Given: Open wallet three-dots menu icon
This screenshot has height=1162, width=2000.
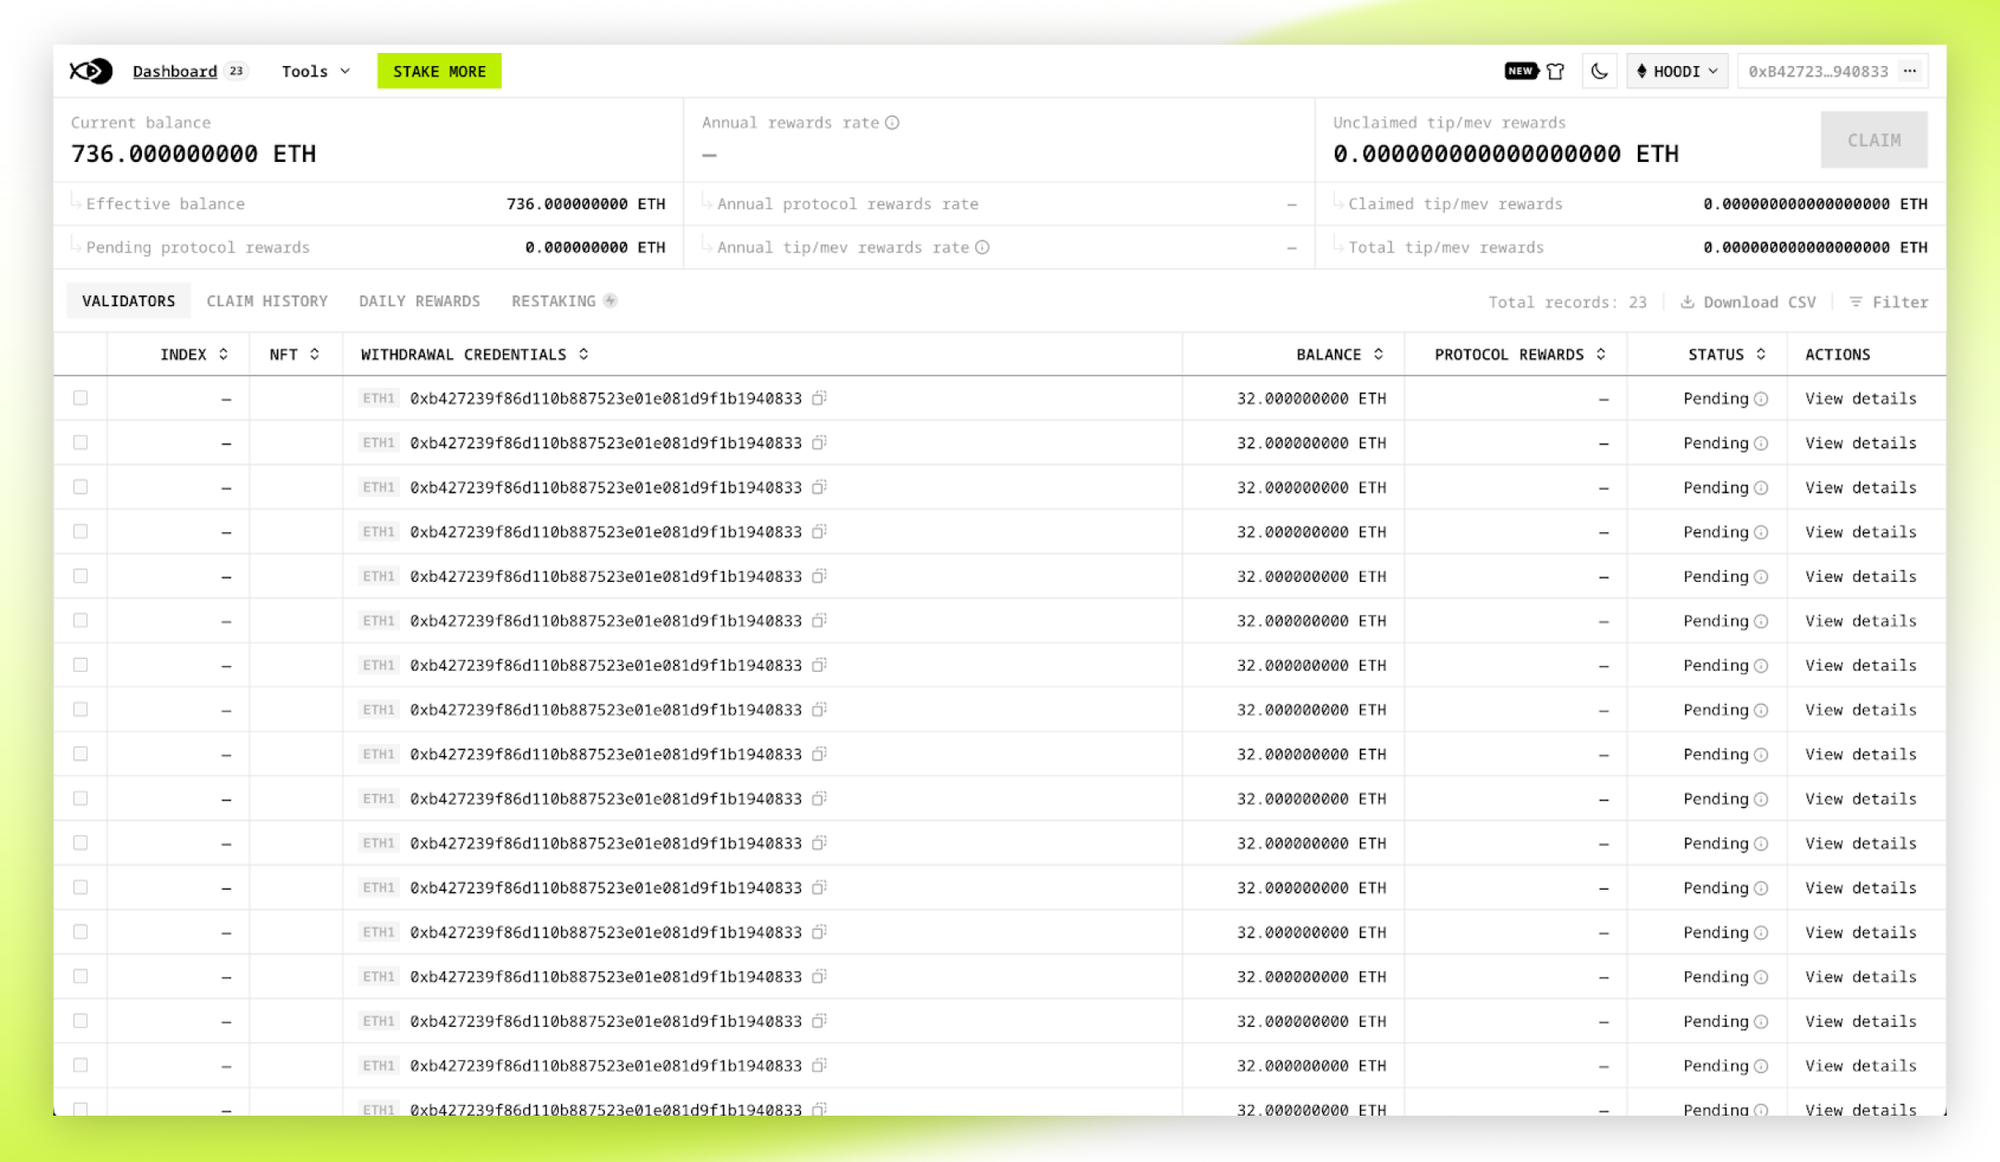Looking at the screenshot, I should click(x=1910, y=71).
